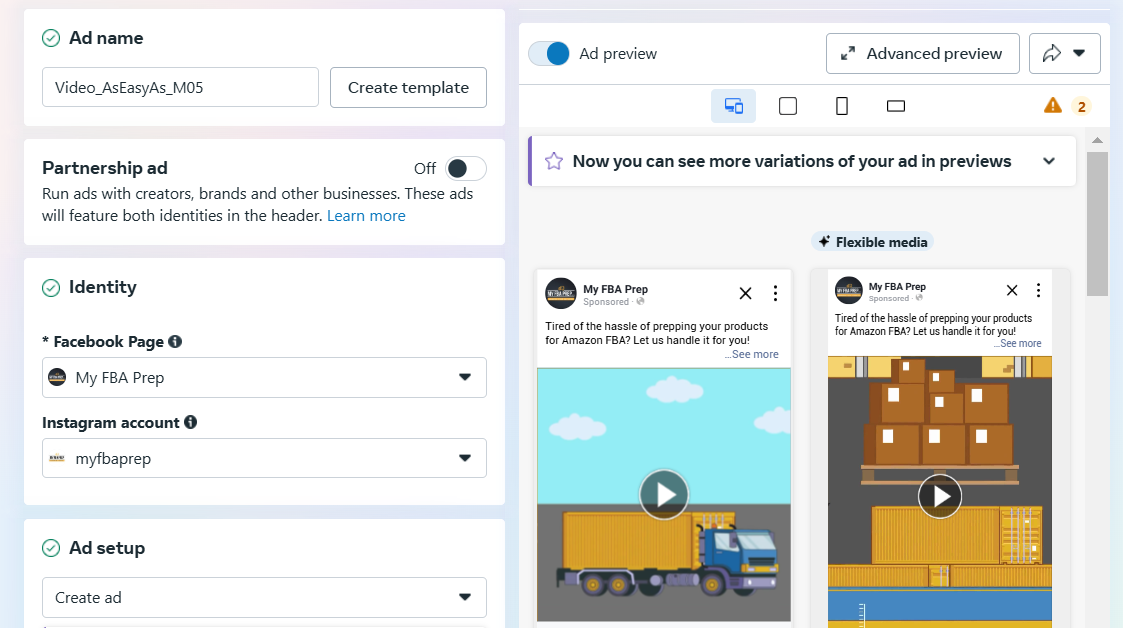Image resolution: width=1123 pixels, height=628 pixels.
Task: Select the horizontal landscape preview icon
Action: pos(896,106)
